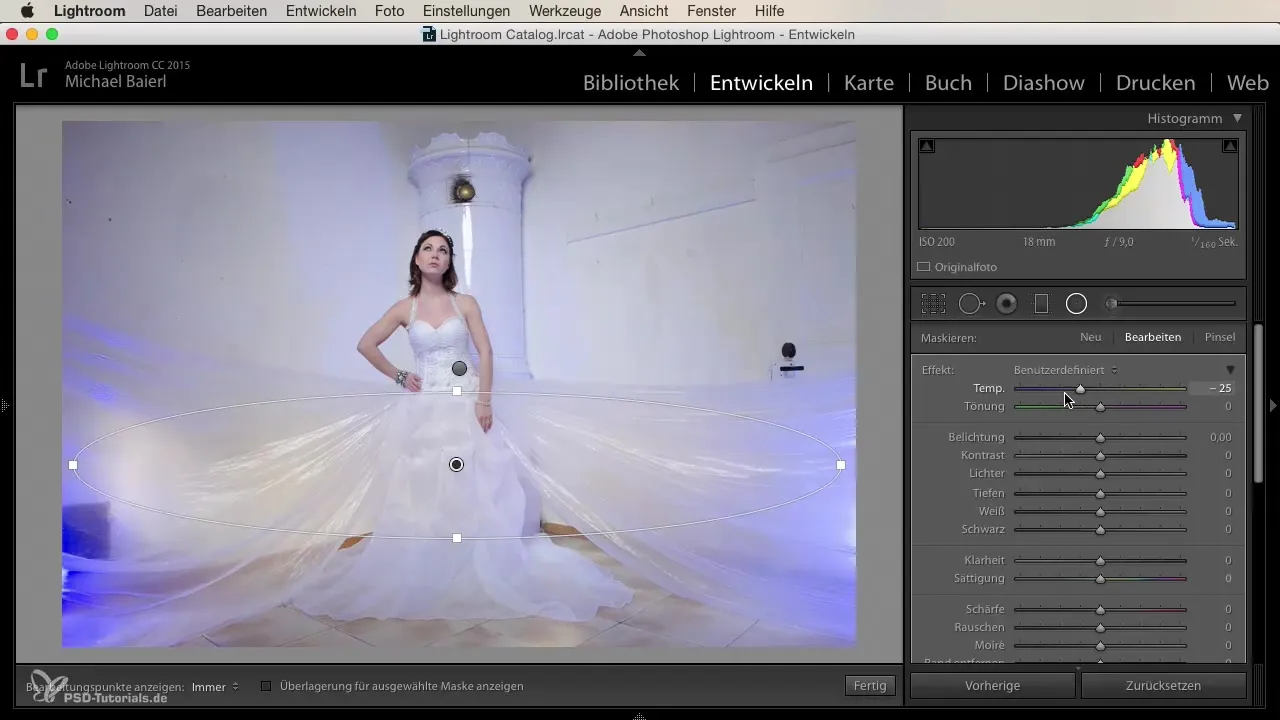The height and width of the screenshot is (720, 1280).
Task: Open the Bearbeitungspunkte anzeigen Immer dropdown
Action: click(x=215, y=687)
